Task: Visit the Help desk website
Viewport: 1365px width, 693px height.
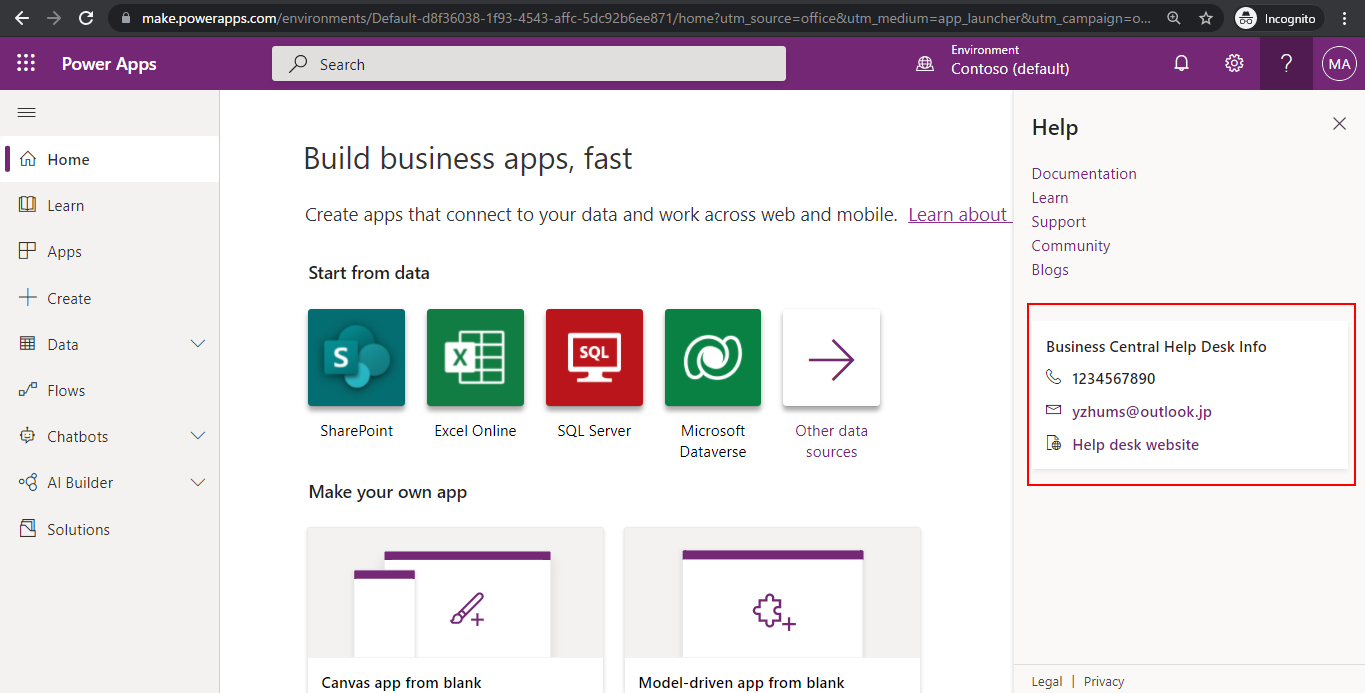Action: [1135, 444]
